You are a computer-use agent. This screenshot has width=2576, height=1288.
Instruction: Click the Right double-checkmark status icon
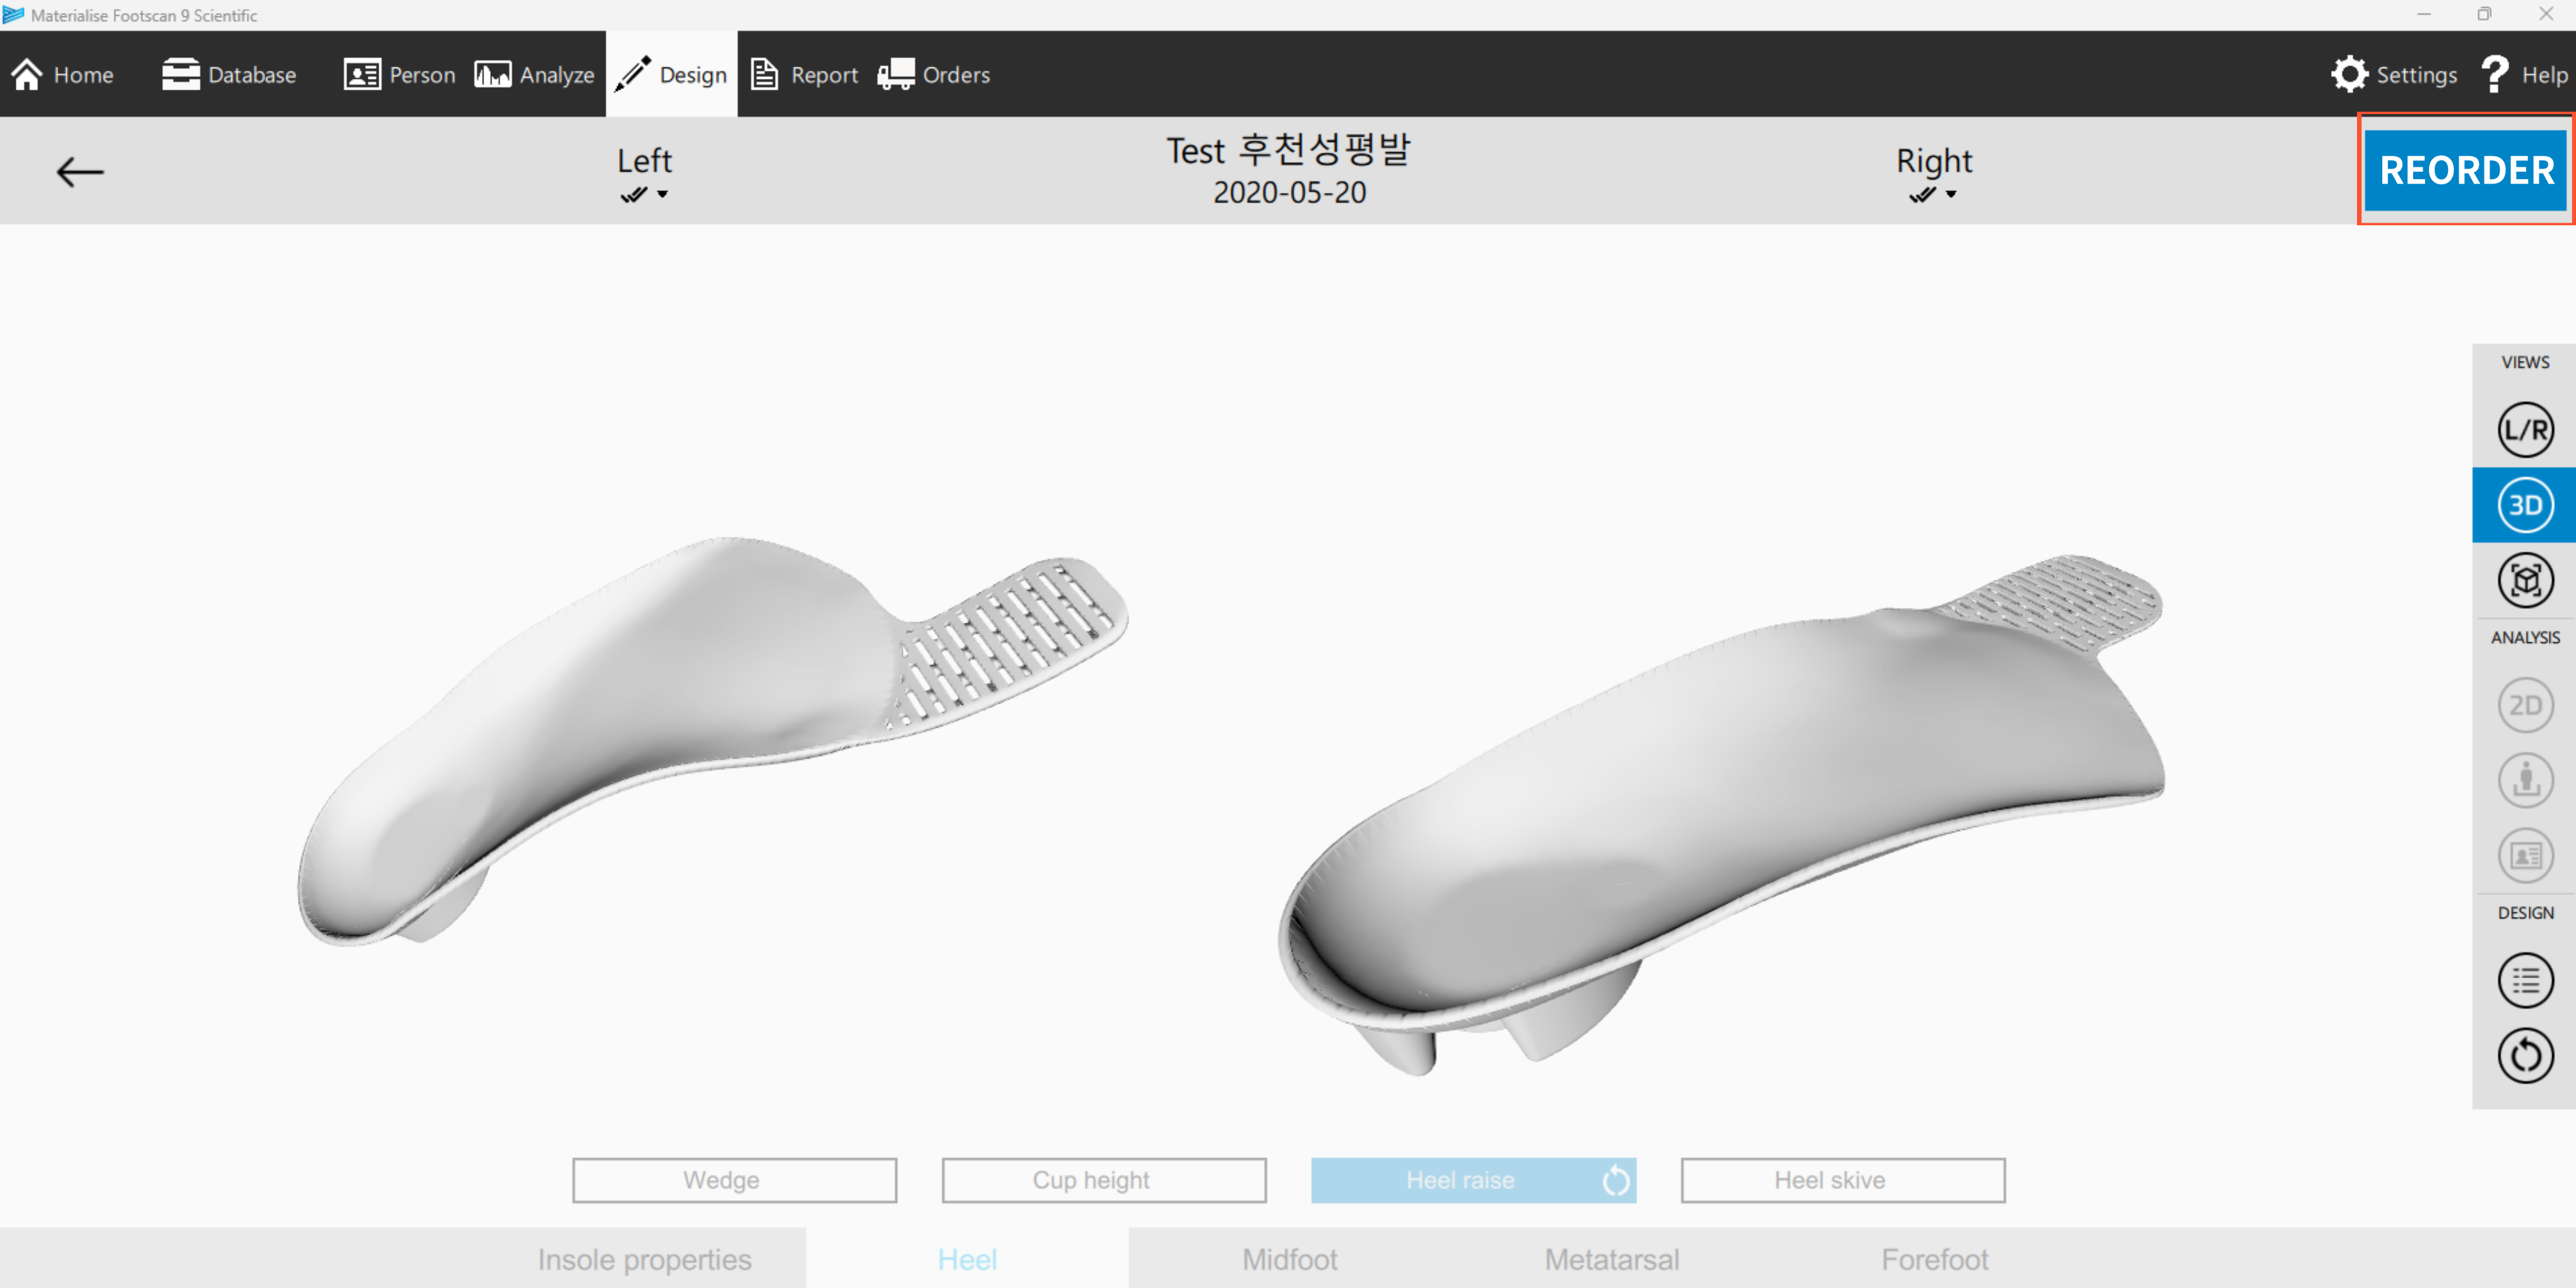click(1922, 195)
